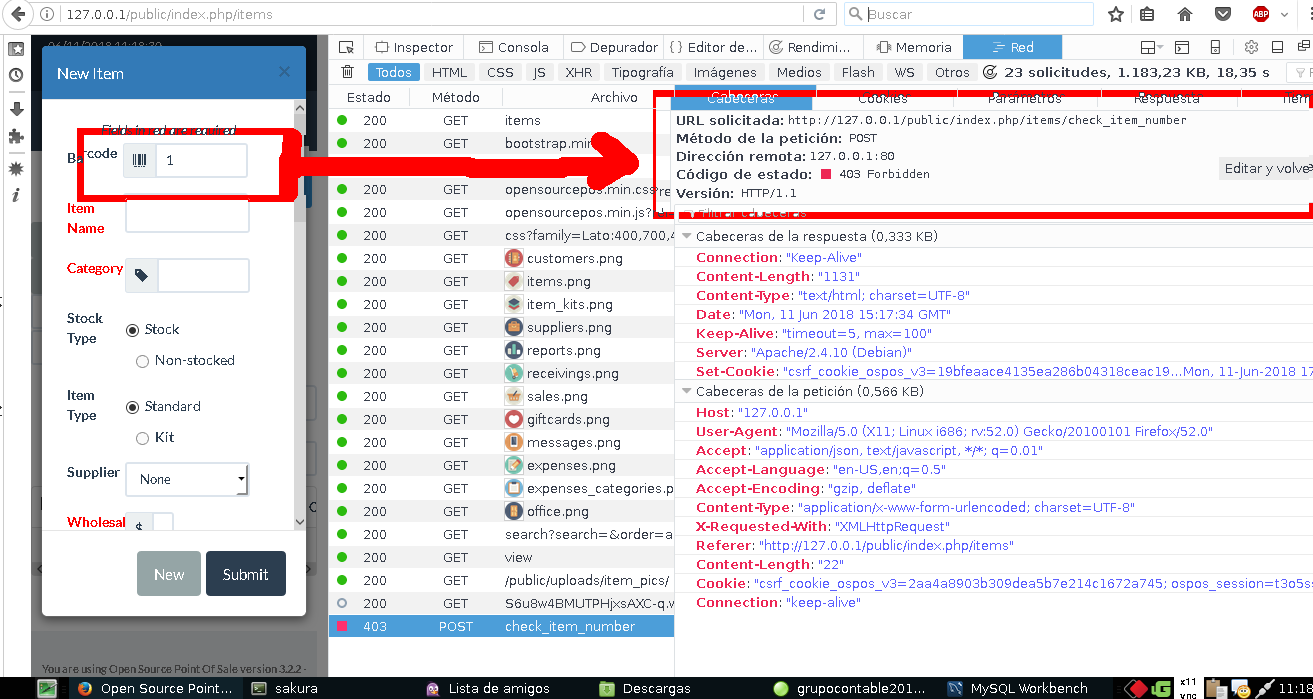1313x699 pixels.
Task: Select the customers.png request row
Action: [502, 258]
